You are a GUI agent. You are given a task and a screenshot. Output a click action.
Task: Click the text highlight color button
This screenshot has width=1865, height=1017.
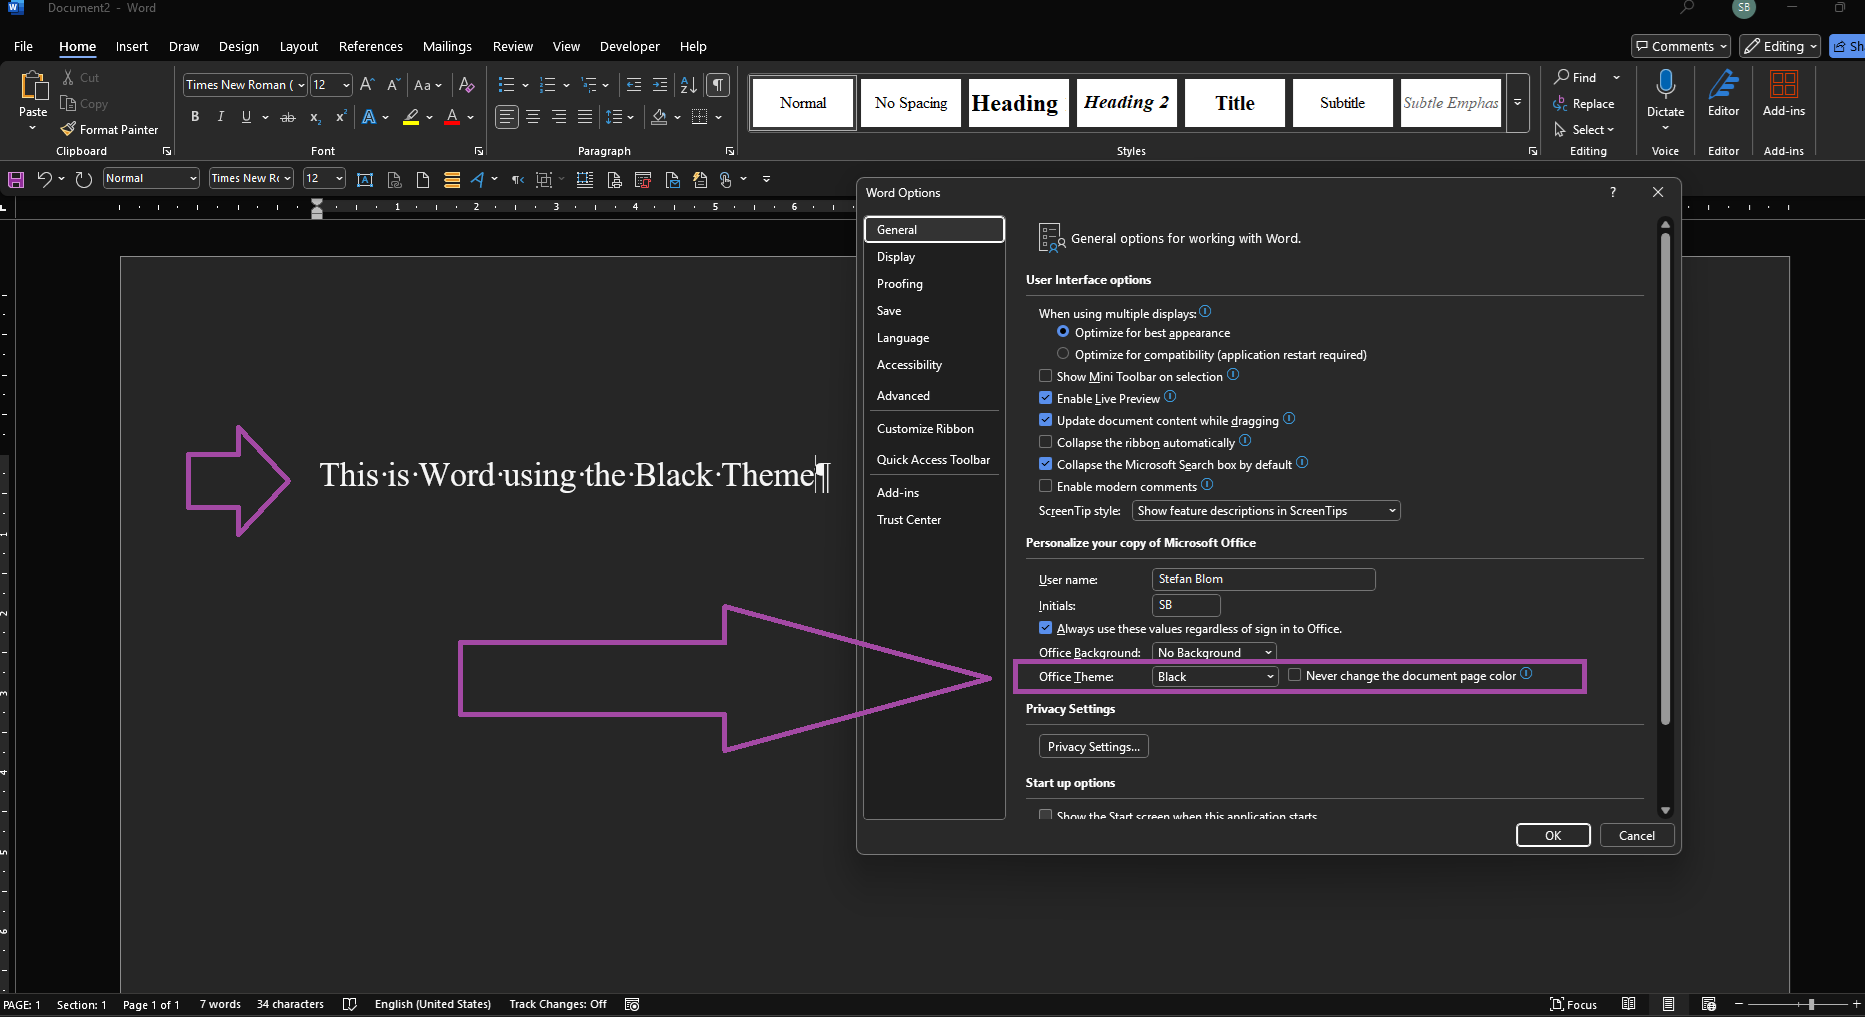(x=411, y=117)
